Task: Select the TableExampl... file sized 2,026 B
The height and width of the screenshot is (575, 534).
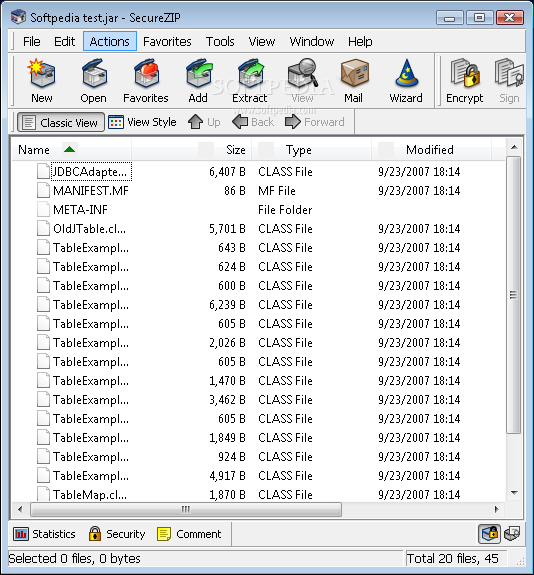Action: 91,343
